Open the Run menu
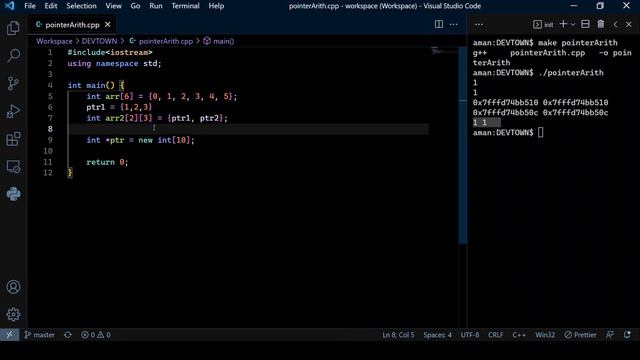640x360 pixels. (x=156, y=6)
